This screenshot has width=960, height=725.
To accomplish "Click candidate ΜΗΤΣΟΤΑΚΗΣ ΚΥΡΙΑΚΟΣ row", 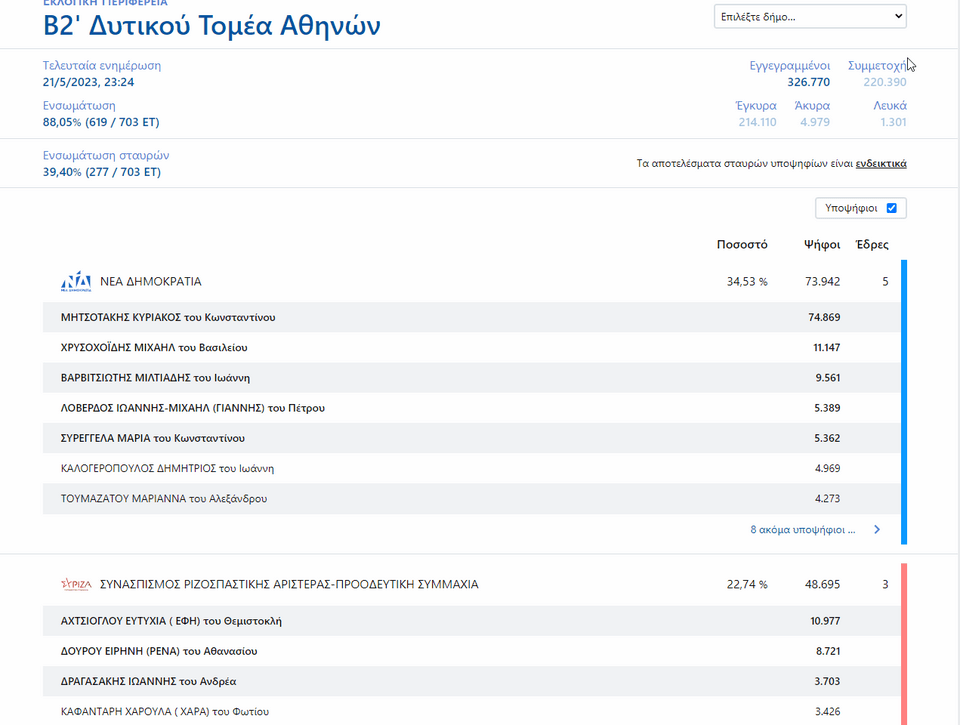I will click(x=471, y=317).
